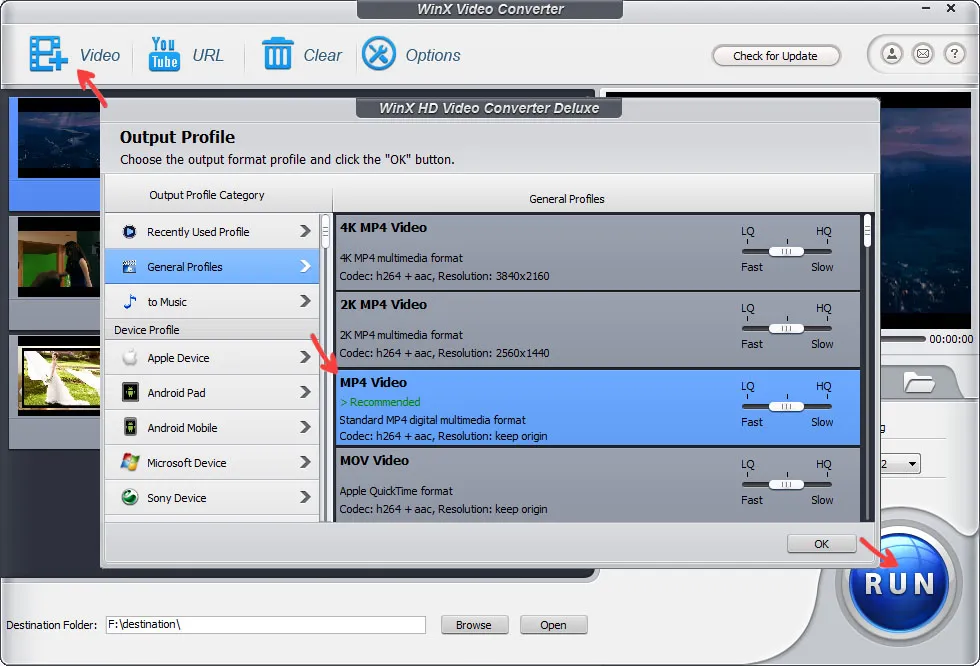Confirm the profile with OK
980x666 pixels.
(x=820, y=543)
